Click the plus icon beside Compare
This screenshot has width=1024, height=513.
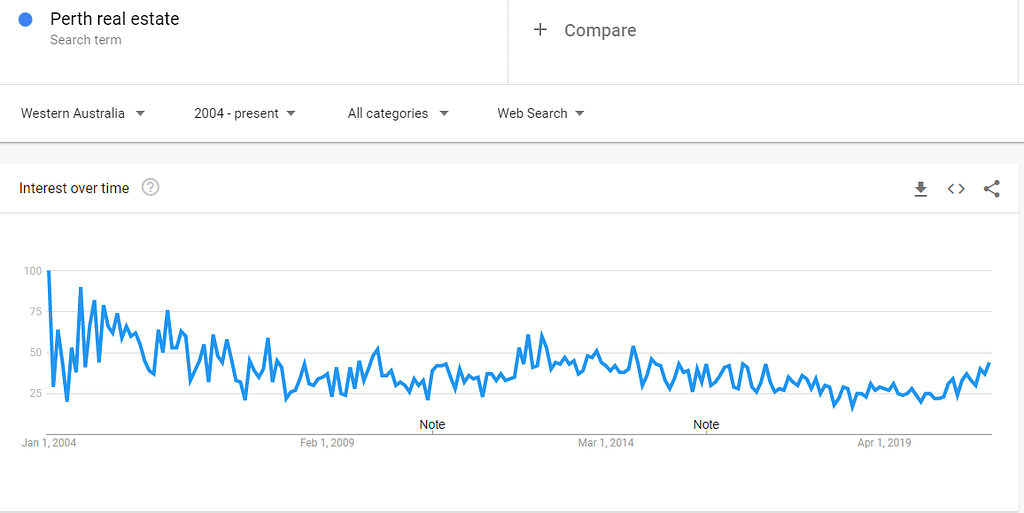(540, 30)
